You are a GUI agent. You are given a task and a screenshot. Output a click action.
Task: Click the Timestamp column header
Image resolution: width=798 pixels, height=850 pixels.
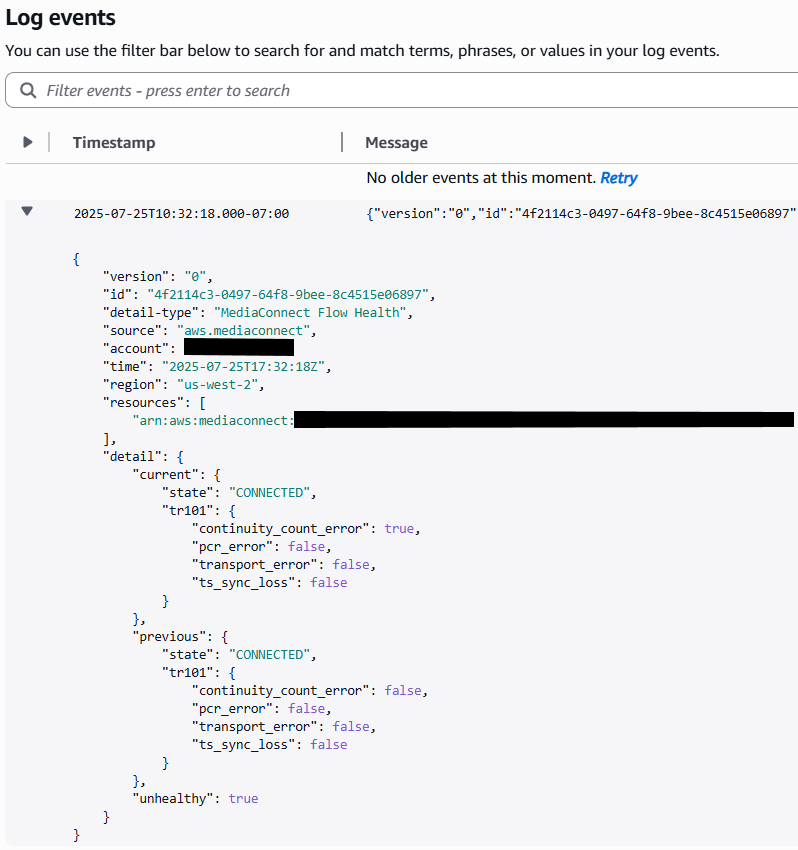pyautogui.click(x=113, y=142)
